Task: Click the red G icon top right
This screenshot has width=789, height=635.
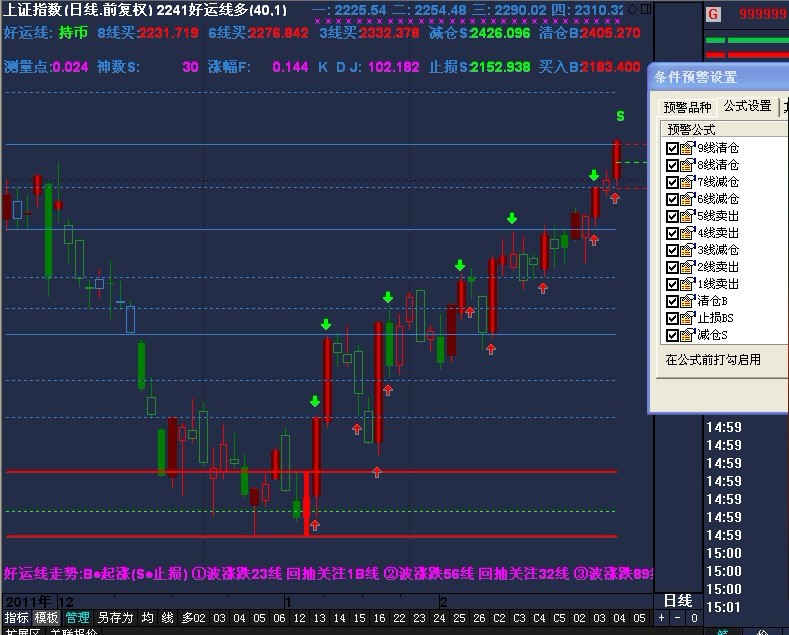Action: click(x=713, y=15)
